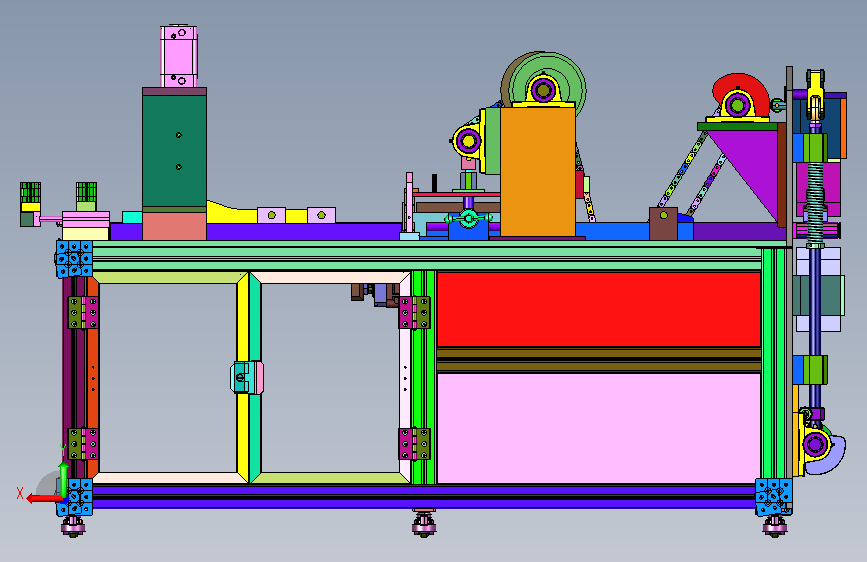The image size is (867, 562).
Task: Click the olive horizontal bar between panels
Action: pos(599,360)
